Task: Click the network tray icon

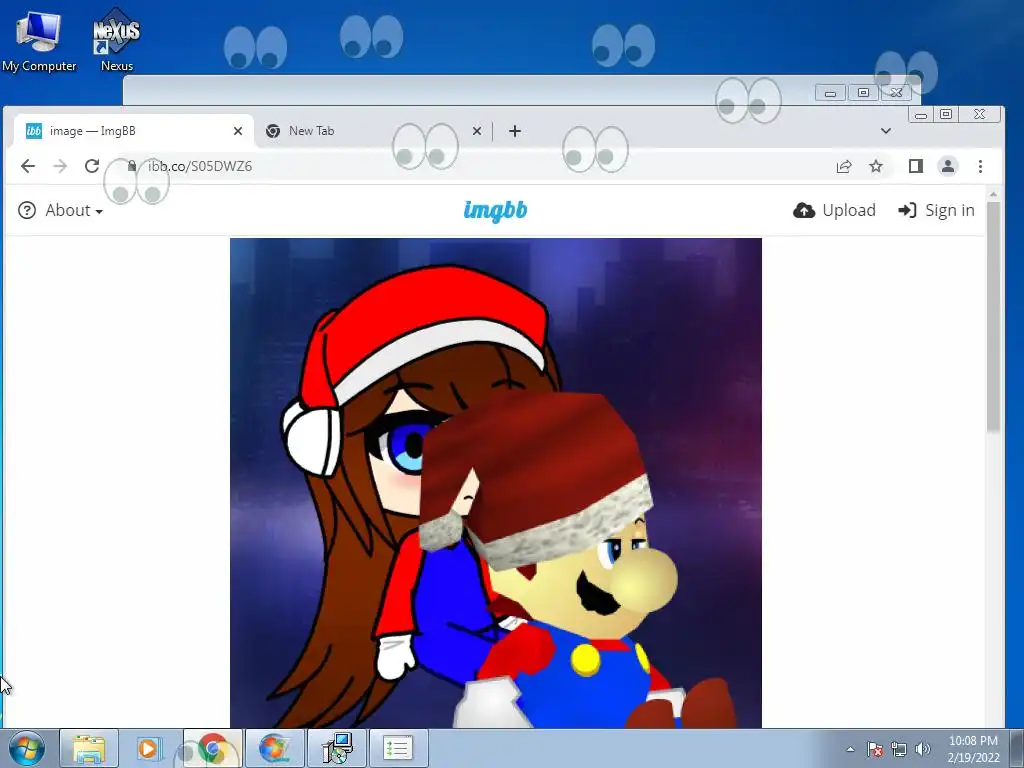Action: [x=899, y=749]
